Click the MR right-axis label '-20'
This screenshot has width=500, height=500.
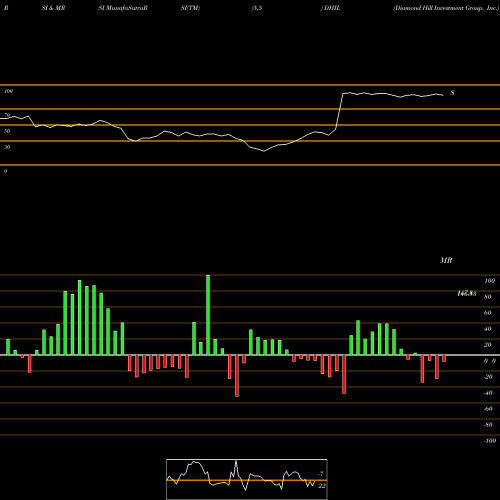point(488,377)
